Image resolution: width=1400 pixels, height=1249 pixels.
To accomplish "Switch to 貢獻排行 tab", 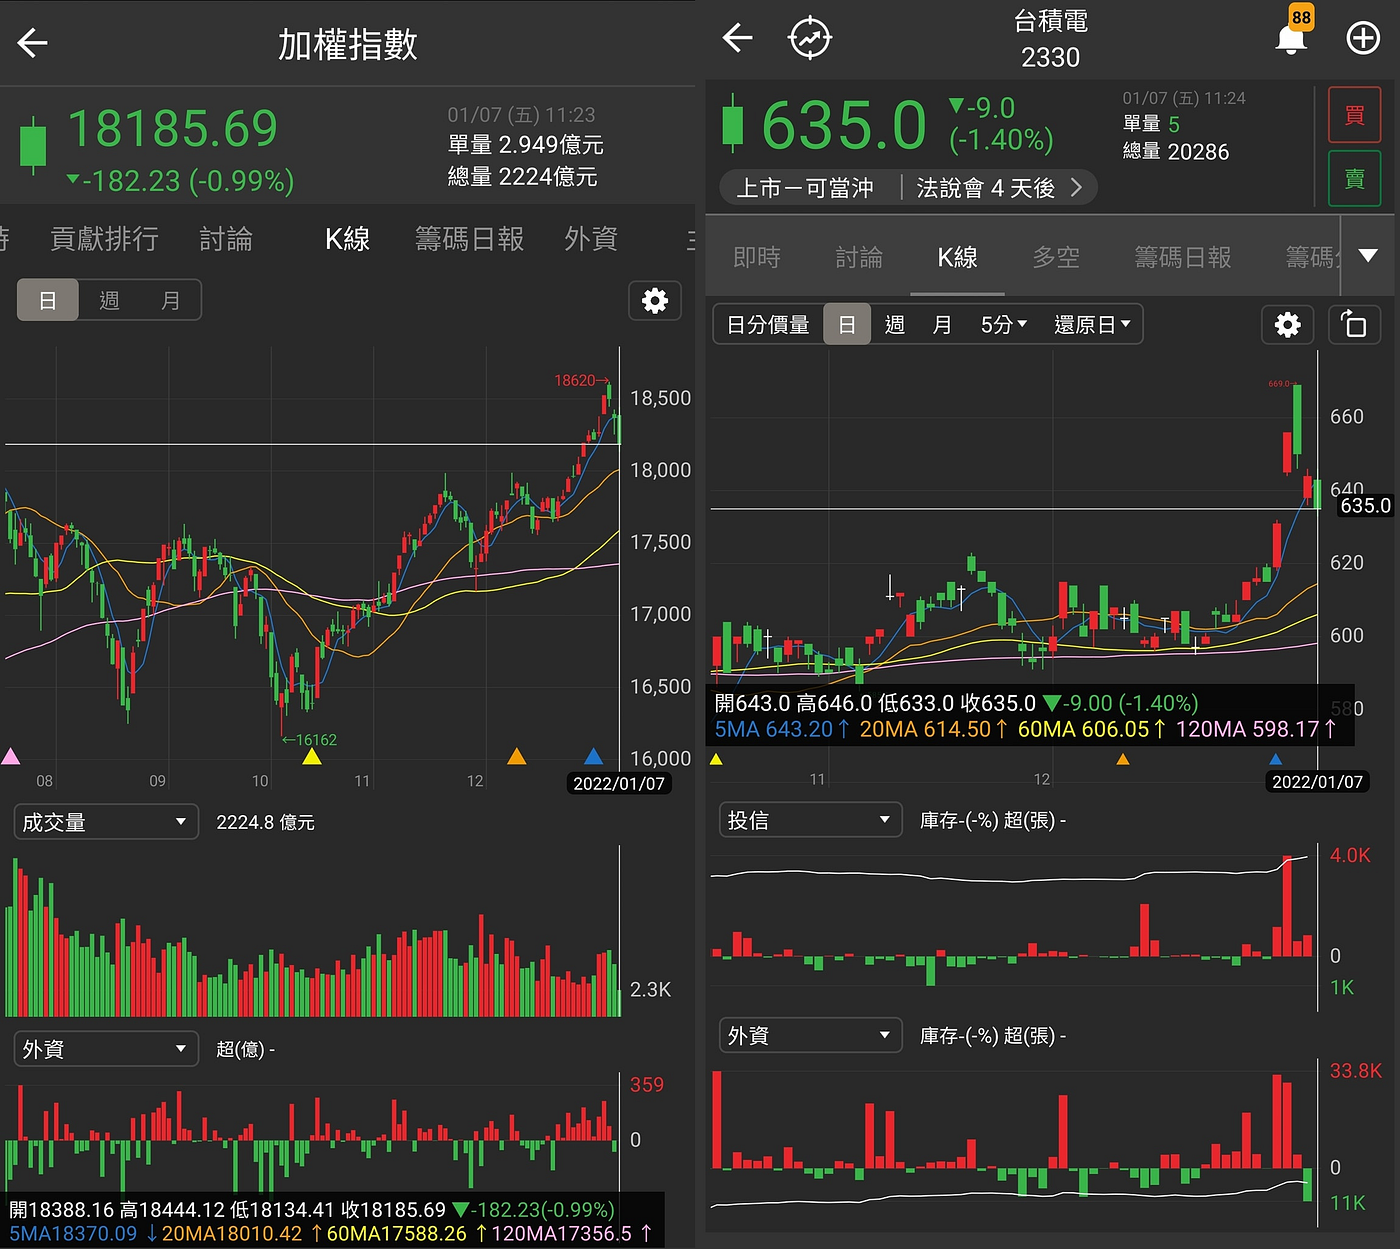I will (x=104, y=239).
